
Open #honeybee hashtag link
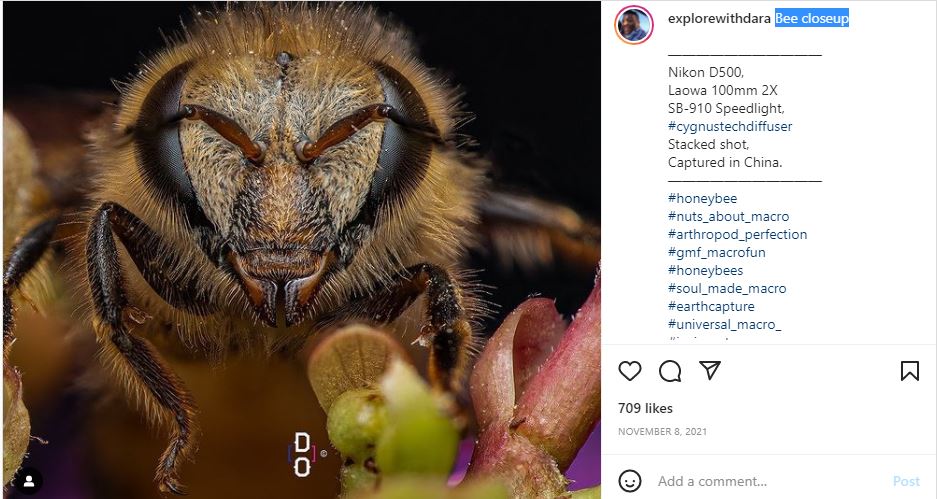(702, 199)
